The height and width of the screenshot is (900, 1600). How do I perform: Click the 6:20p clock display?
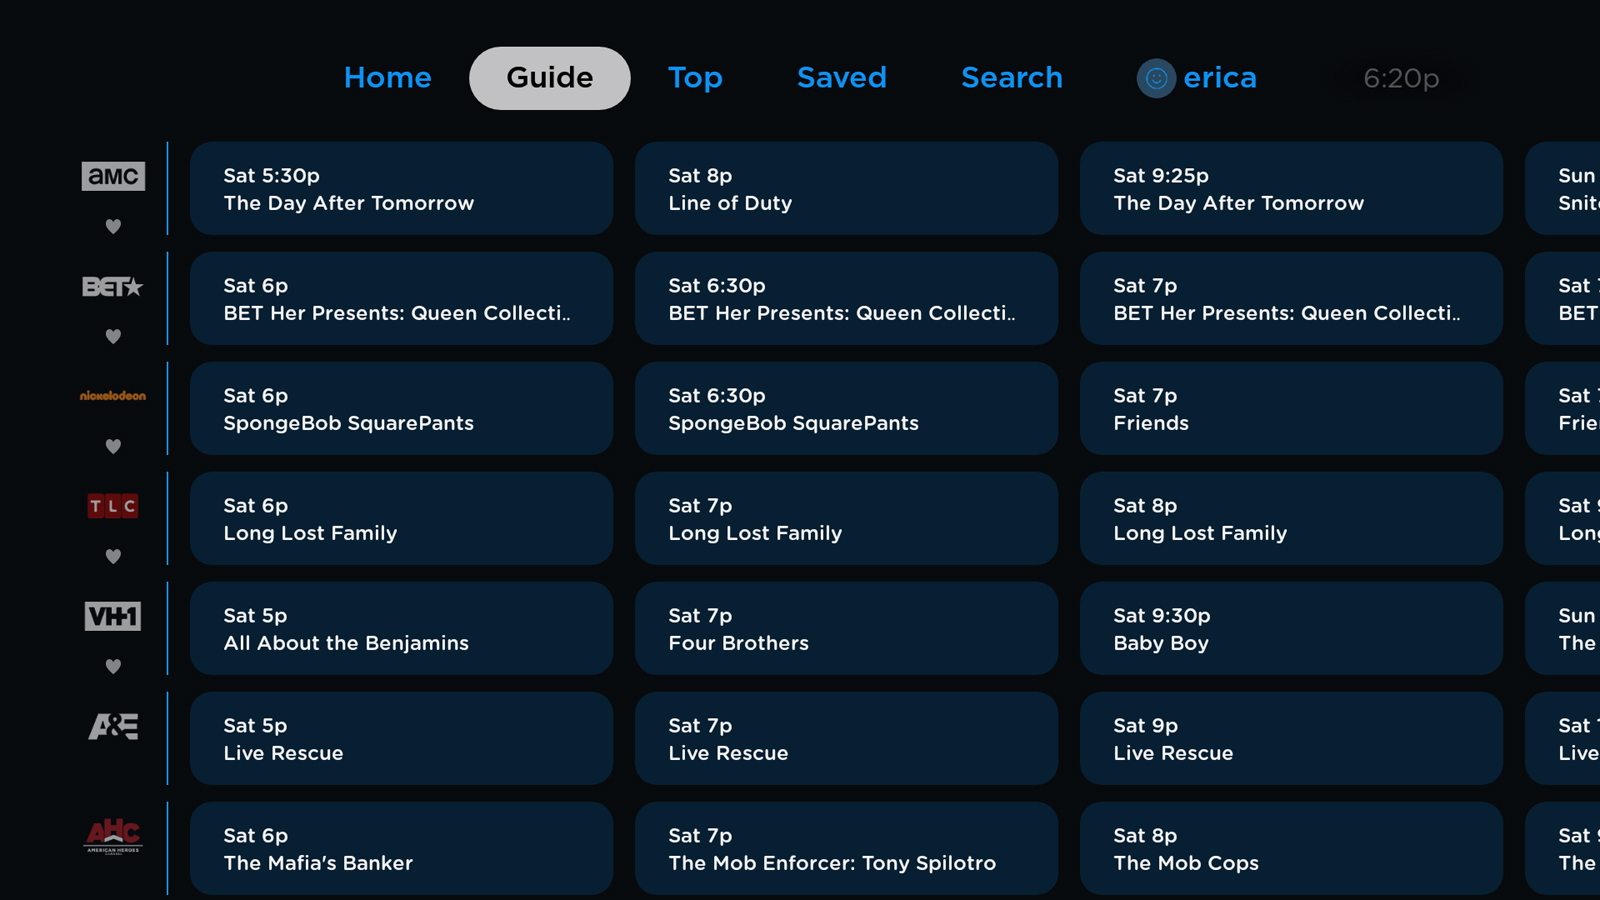[x=1399, y=78]
